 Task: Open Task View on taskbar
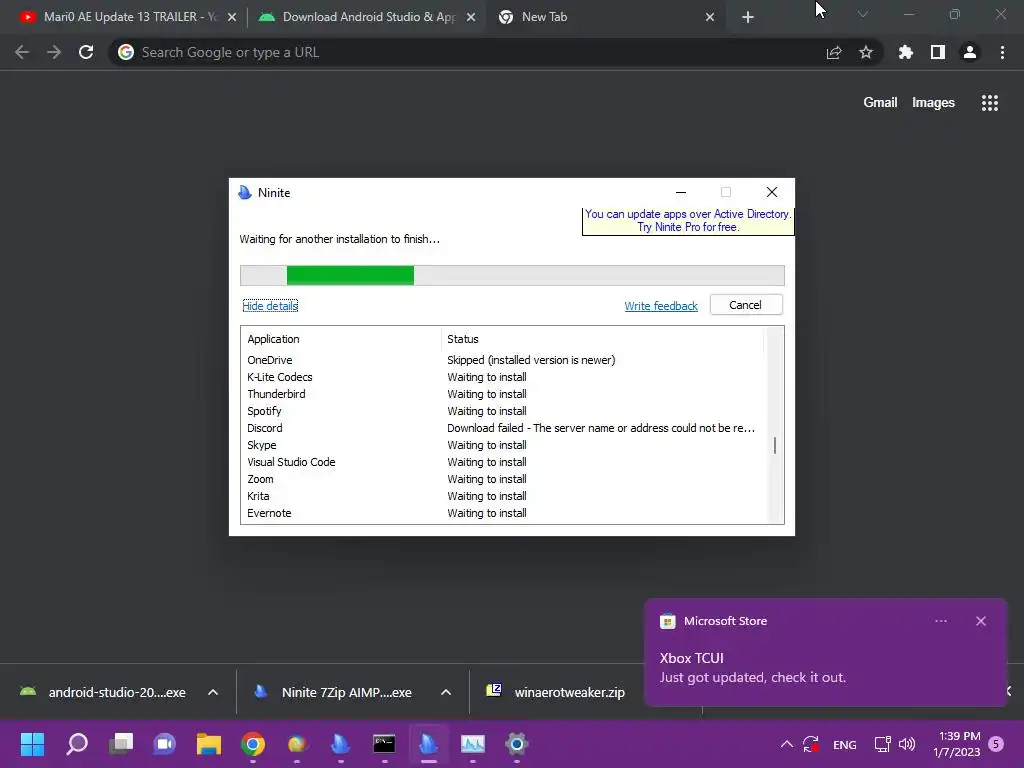121,744
